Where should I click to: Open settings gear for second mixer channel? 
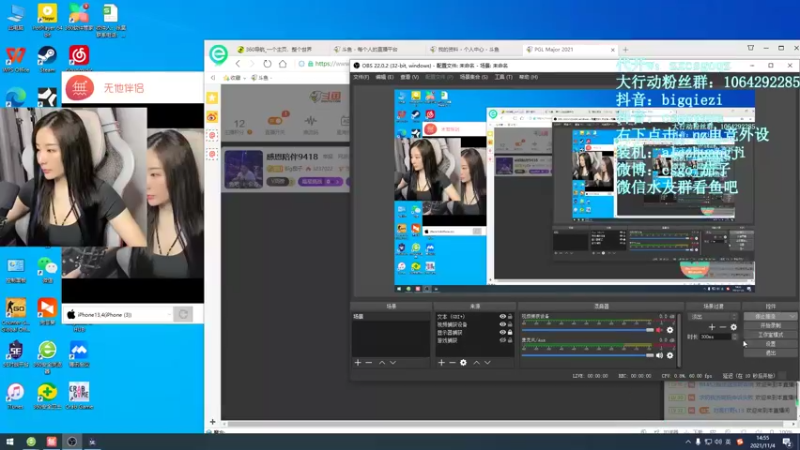(670, 356)
